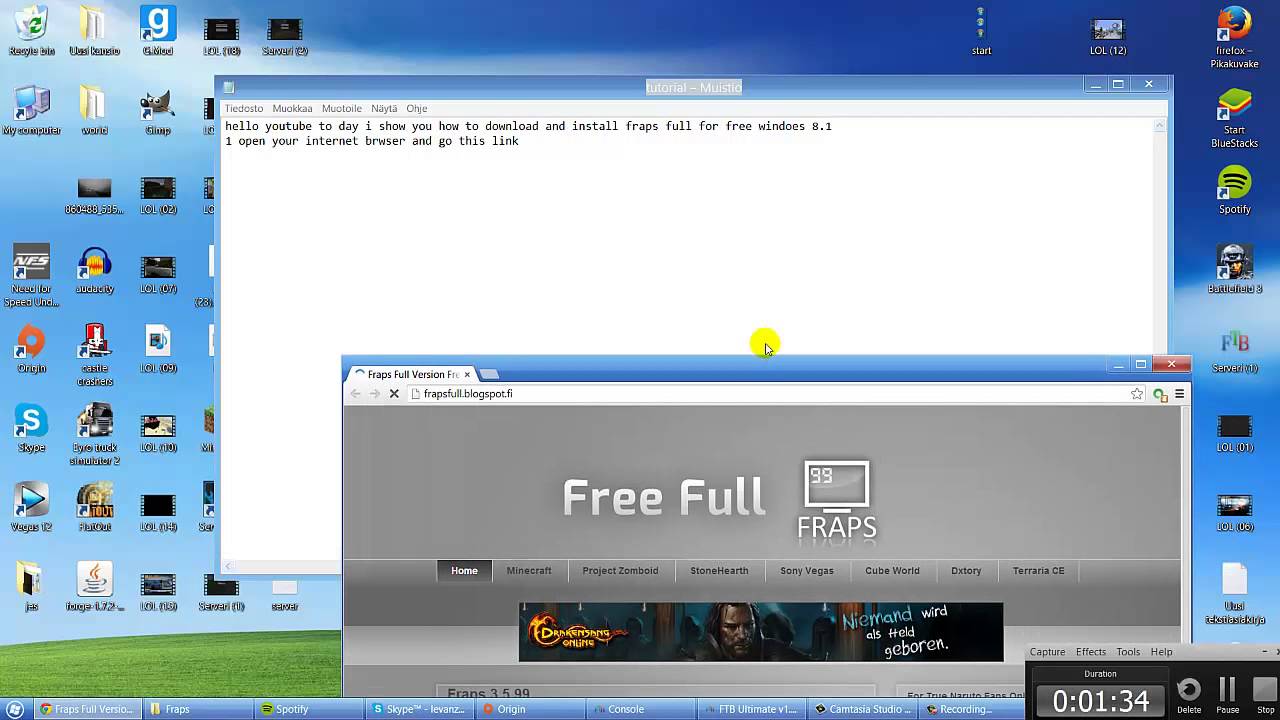Open the Windows Start button

click(17, 709)
